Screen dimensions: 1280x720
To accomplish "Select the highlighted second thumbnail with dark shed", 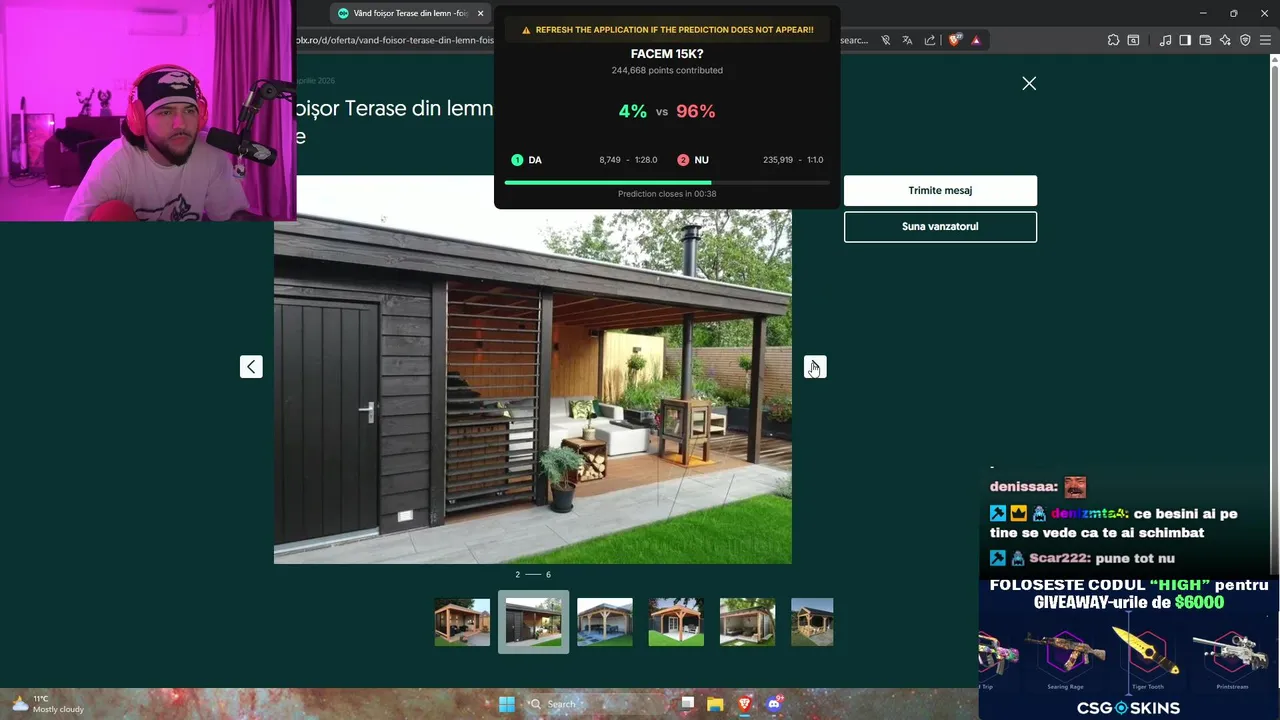I will pos(533,622).
